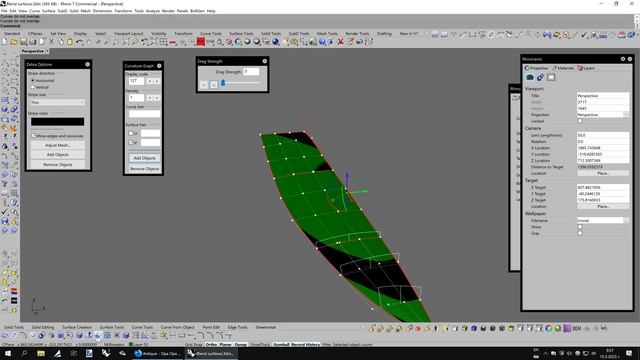The image size is (640, 360).
Task: Click the Save file icon
Action: (23, 42)
